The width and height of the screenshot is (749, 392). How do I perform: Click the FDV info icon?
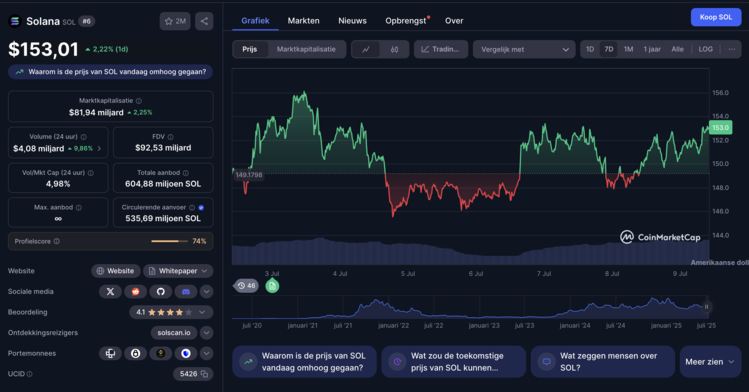click(x=171, y=137)
